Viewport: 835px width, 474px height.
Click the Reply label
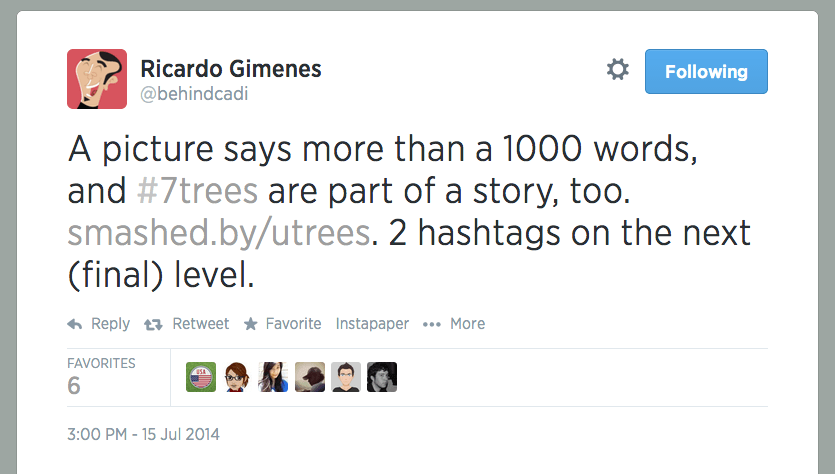[110, 324]
